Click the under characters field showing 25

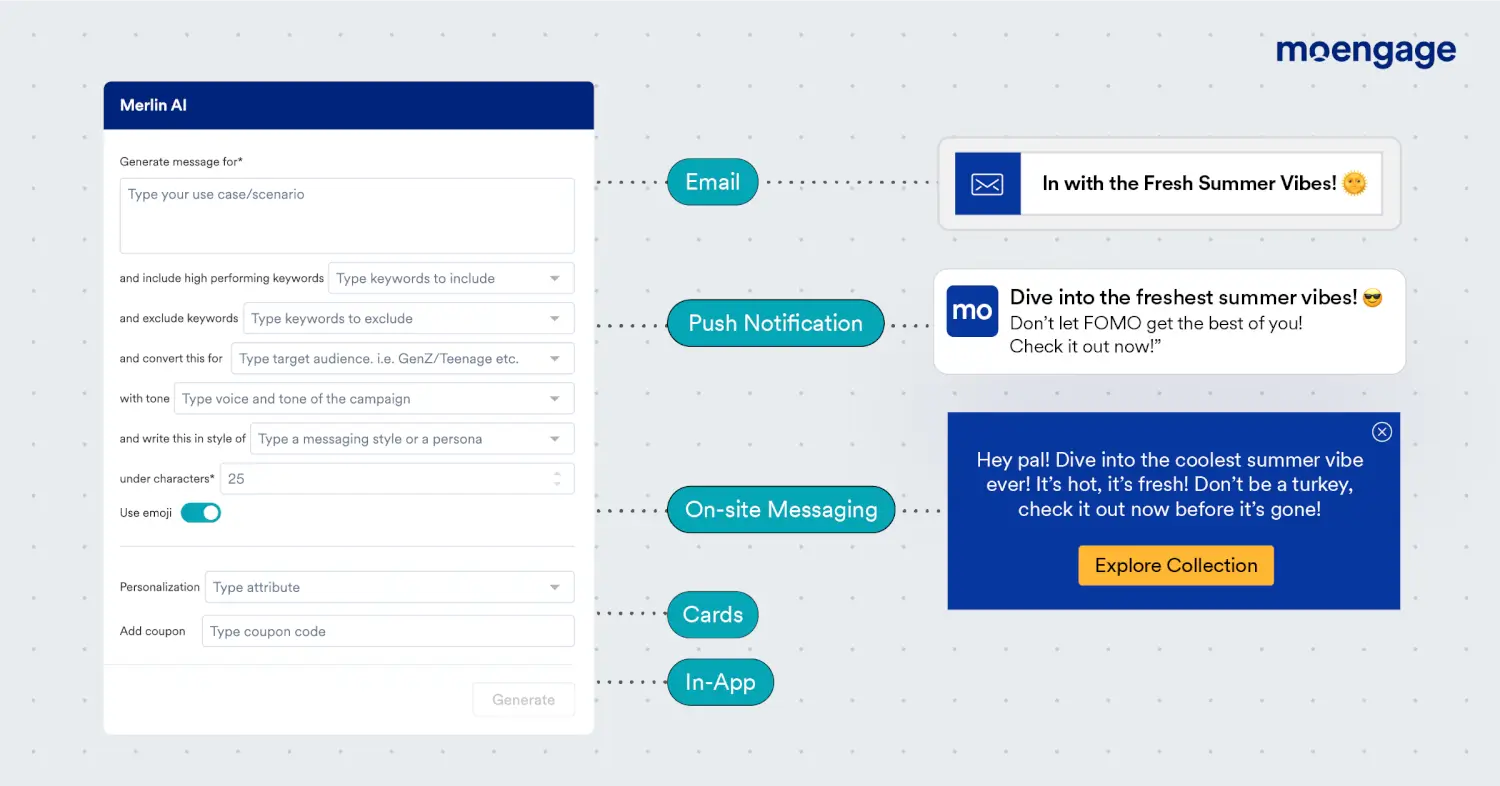pos(397,478)
